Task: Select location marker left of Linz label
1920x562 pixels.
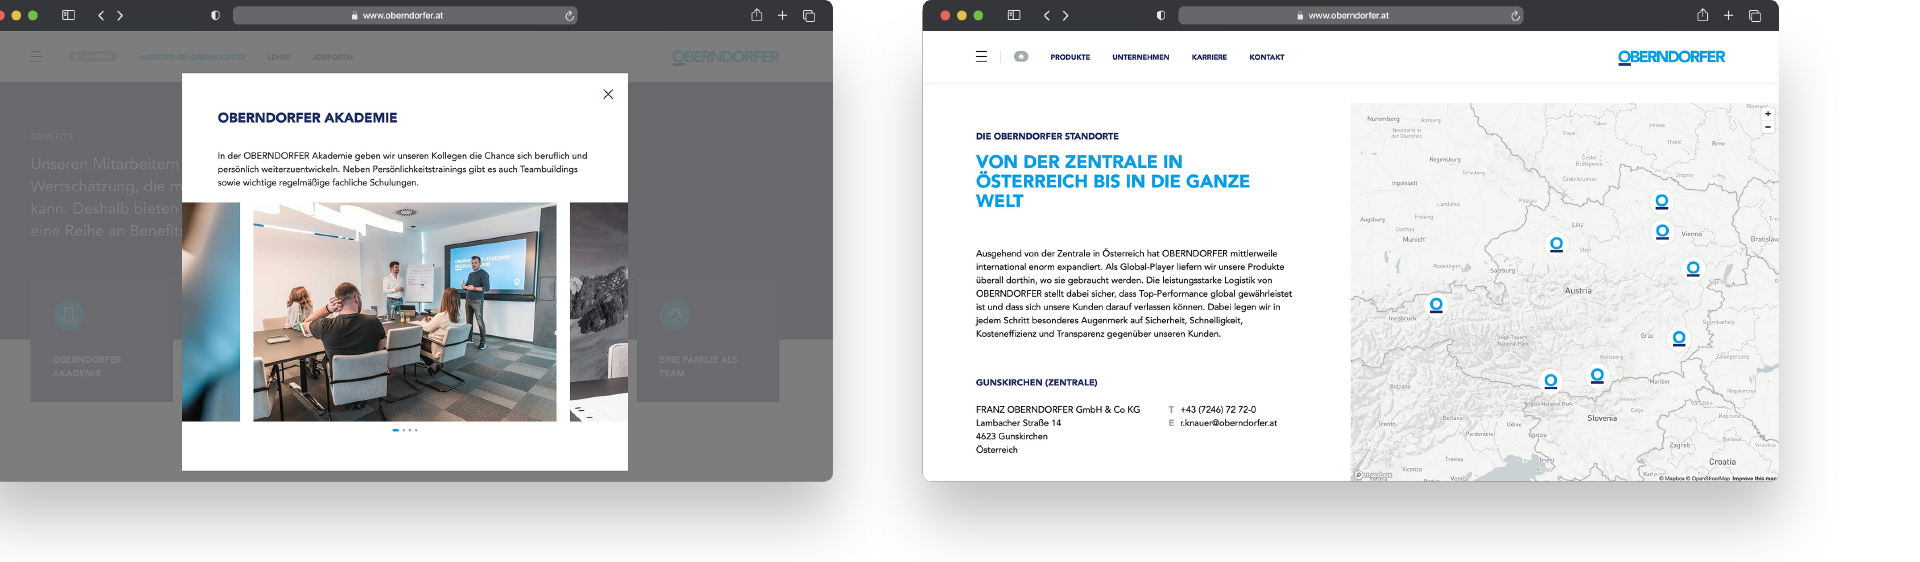Action: [1556, 245]
